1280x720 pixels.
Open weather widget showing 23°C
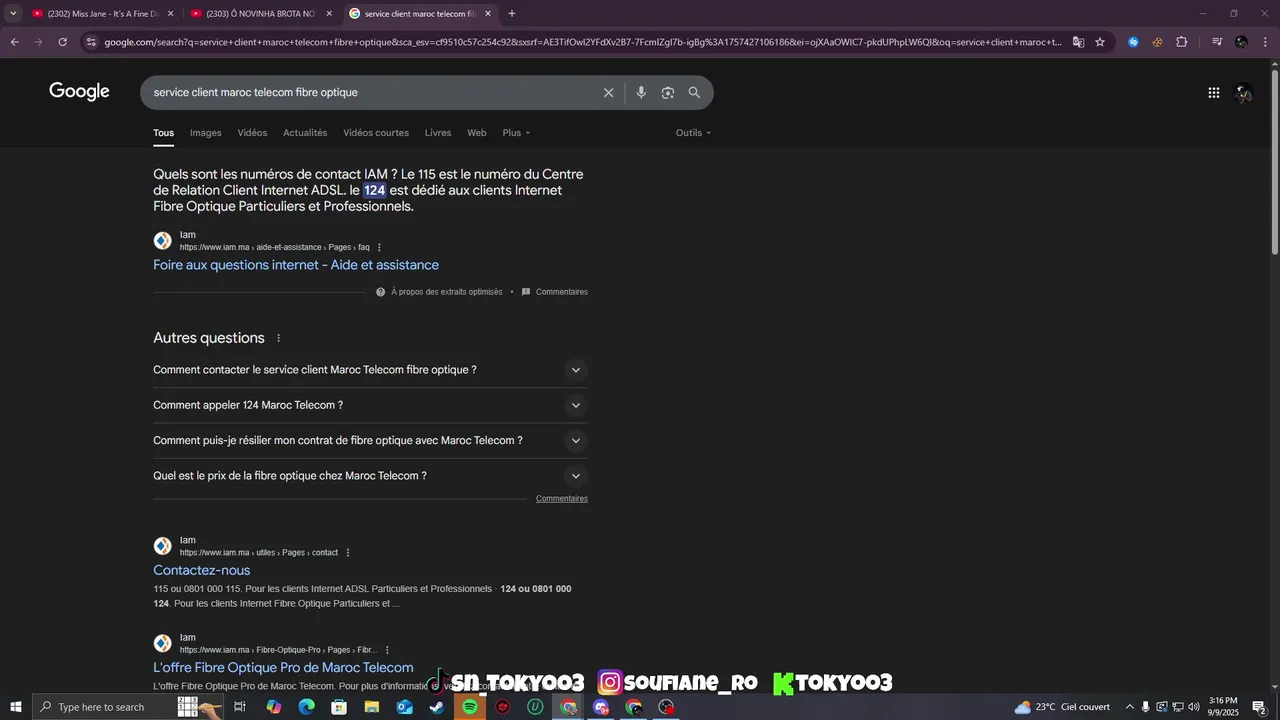pos(1062,707)
